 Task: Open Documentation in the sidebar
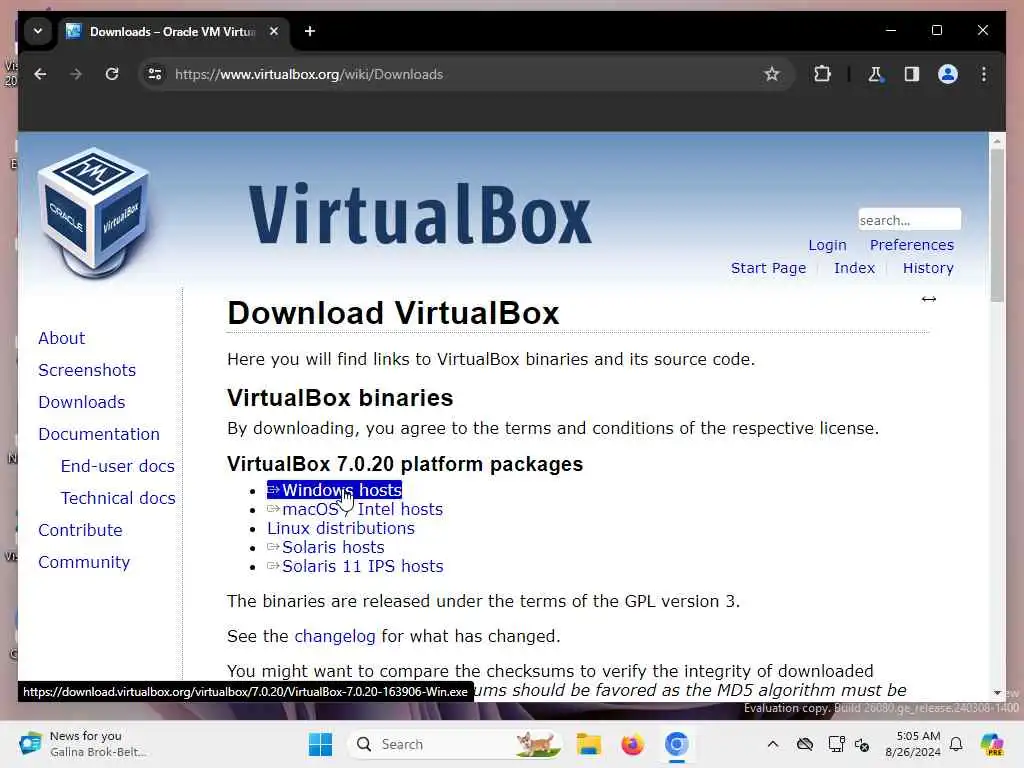99,434
